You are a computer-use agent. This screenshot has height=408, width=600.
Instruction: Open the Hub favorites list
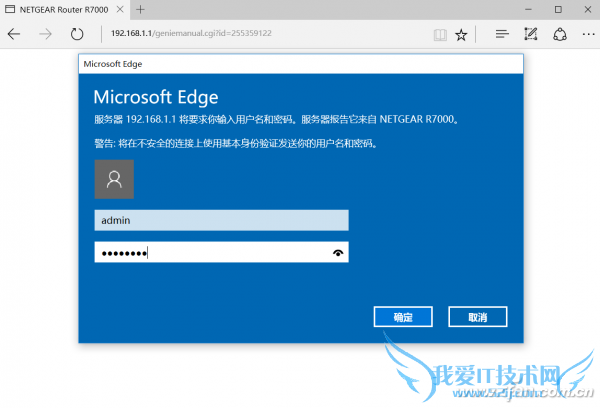pyautogui.click(x=502, y=34)
